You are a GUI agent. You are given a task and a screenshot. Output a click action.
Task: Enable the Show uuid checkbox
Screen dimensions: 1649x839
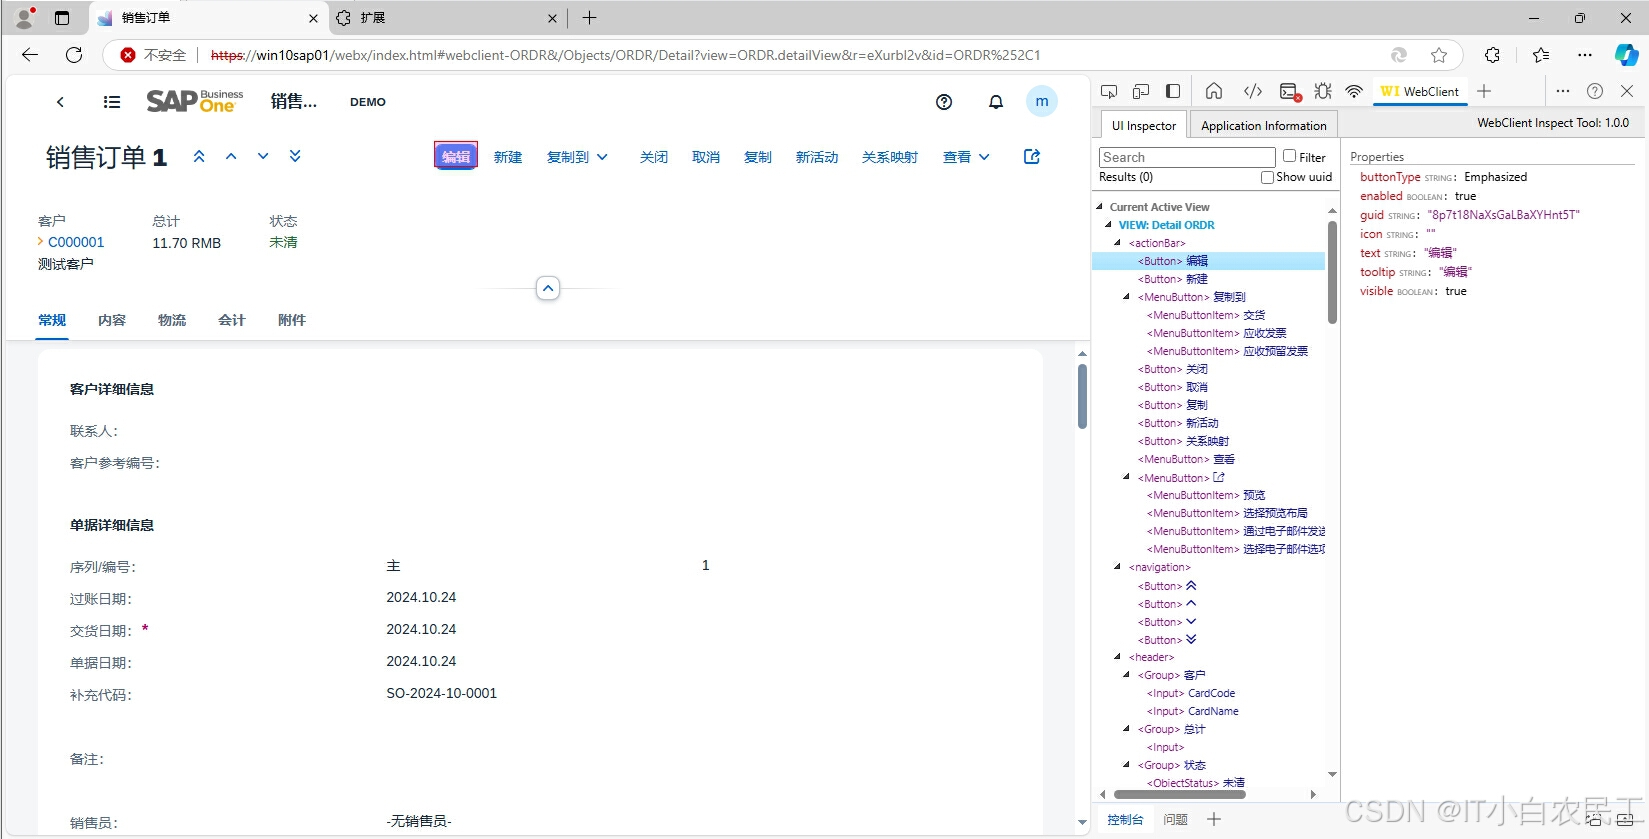tap(1268, 177)
